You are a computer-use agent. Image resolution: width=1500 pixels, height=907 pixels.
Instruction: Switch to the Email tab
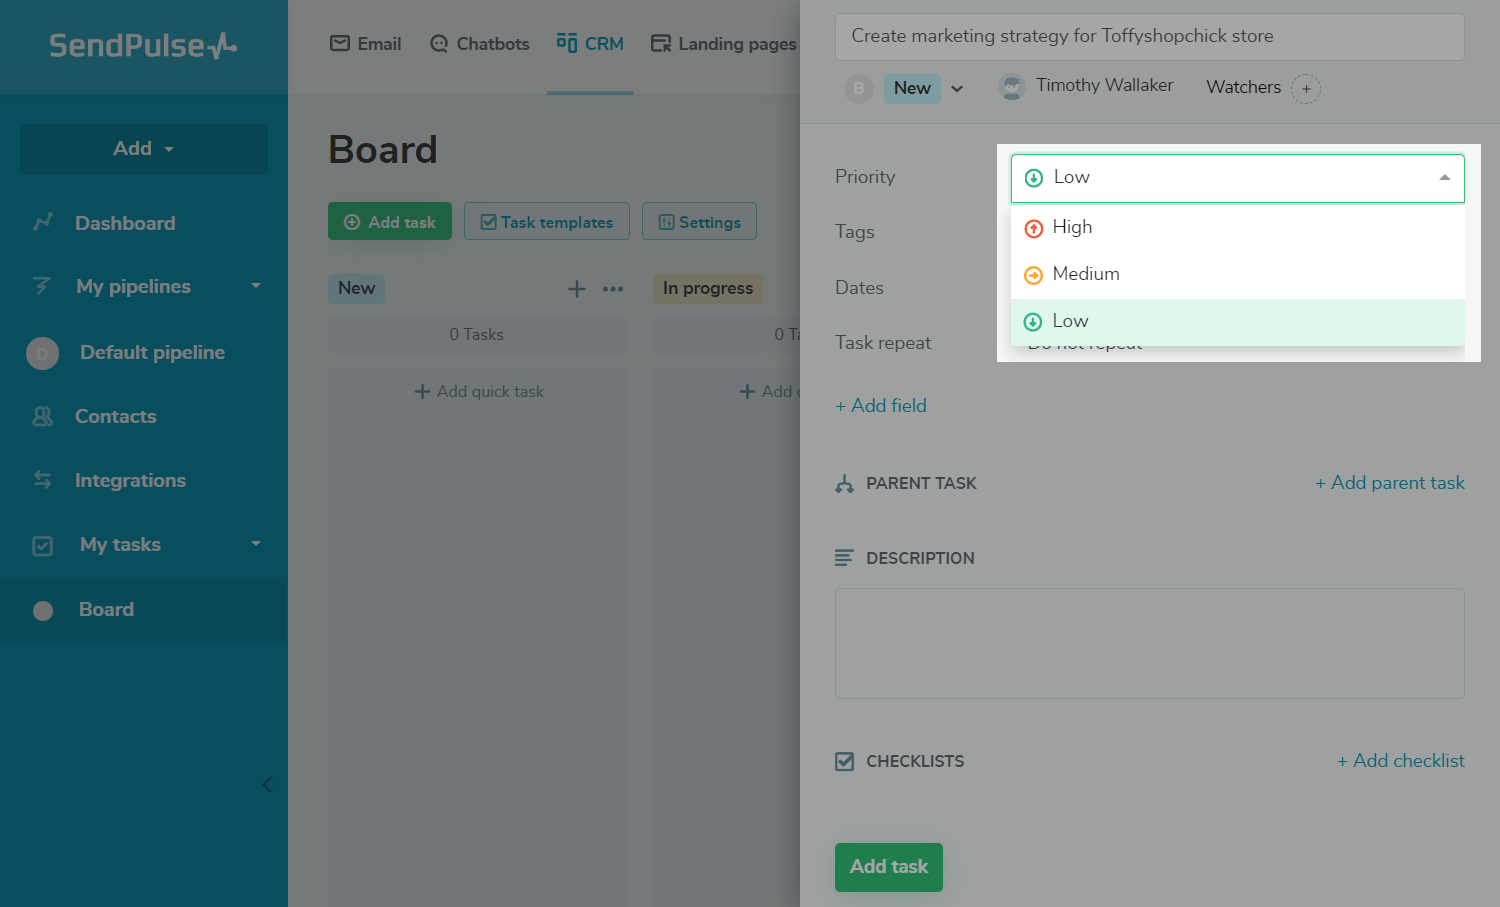(365, 44)
